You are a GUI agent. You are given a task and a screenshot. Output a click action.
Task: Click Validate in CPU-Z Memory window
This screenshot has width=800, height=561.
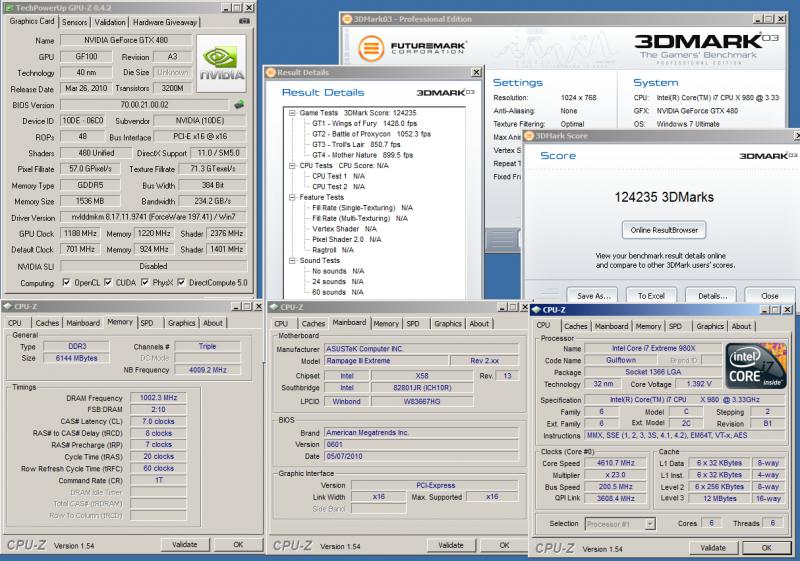click(x=185, y=545)
